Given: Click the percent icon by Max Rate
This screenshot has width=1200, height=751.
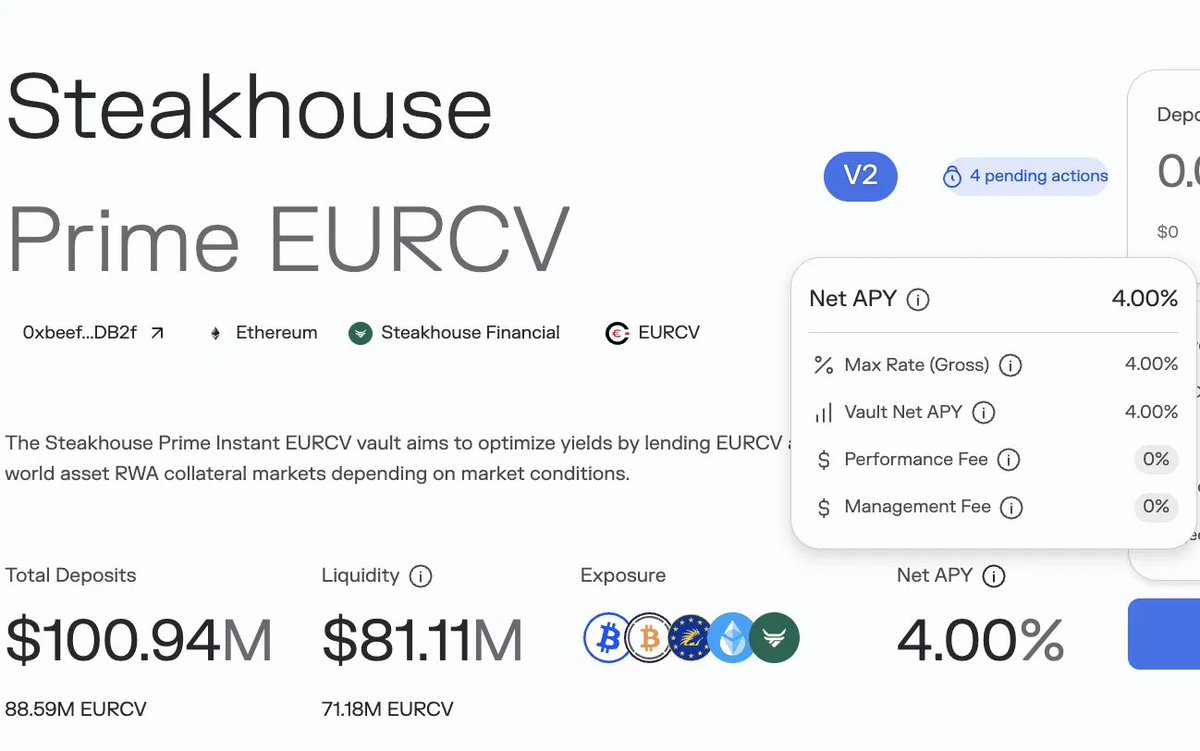Looking at the screenshot, I should pos(823,365).
